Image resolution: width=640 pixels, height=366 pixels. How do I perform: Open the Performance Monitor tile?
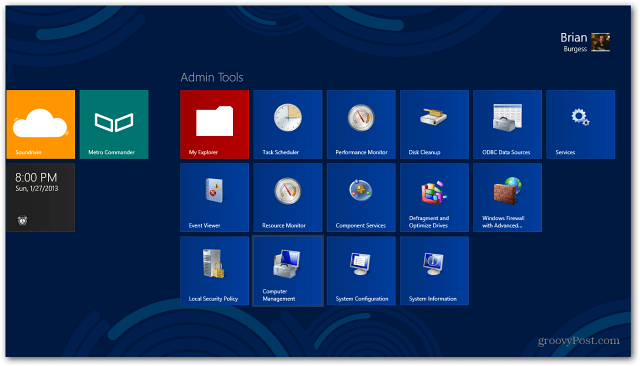pos(361,124)
